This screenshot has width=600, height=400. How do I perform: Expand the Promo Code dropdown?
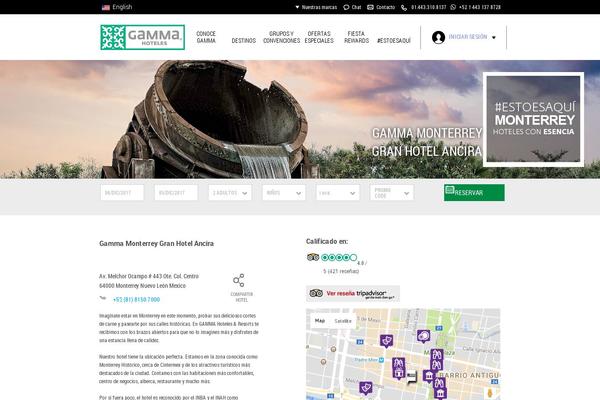point(392,193)
